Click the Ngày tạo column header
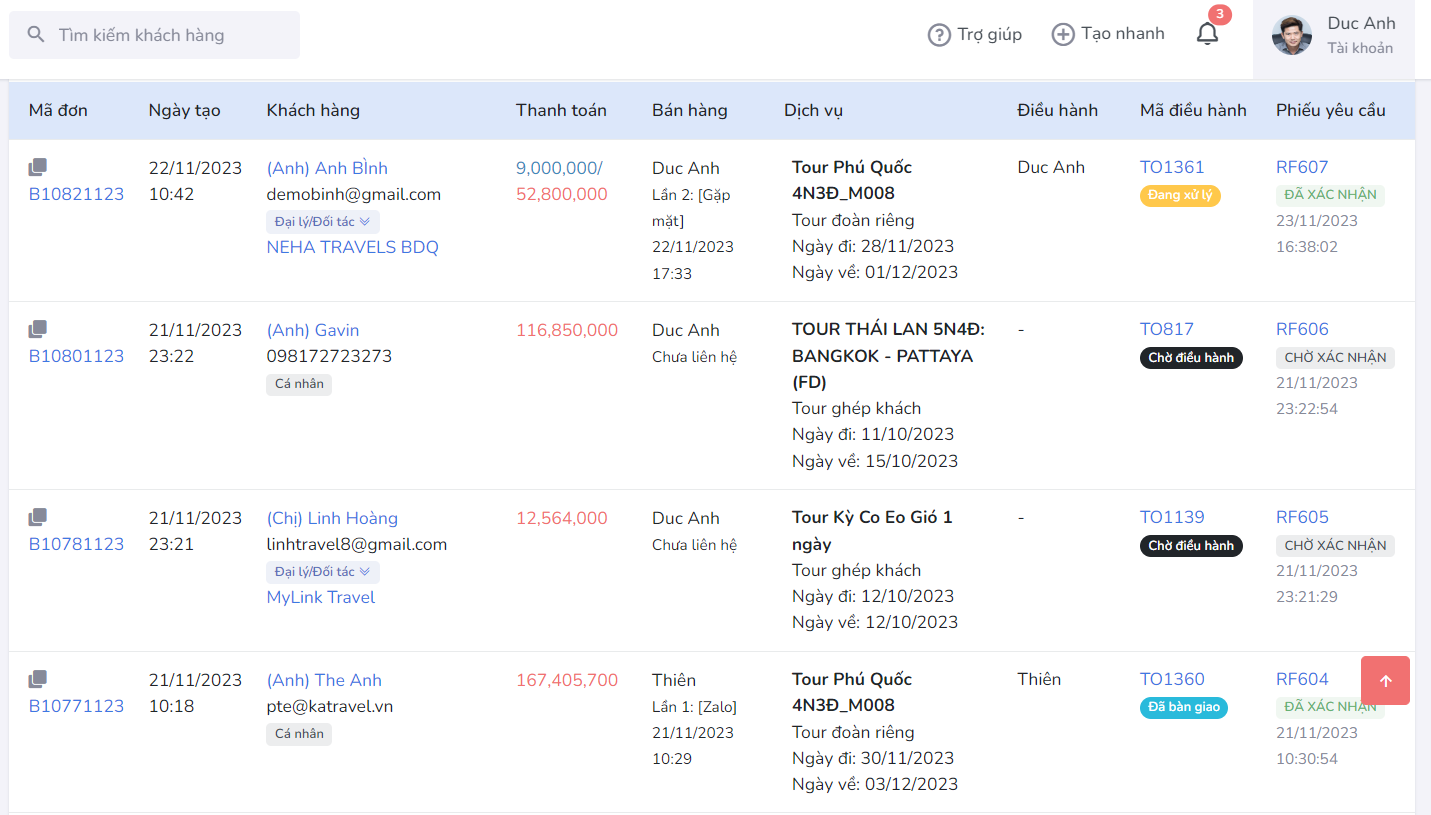Image resolution: width=1431 pixels, height=815 pixels. [184, 110]
